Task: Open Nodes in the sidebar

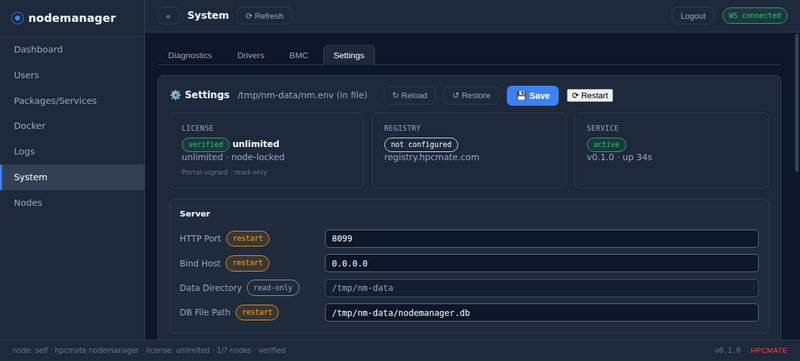Action: click(x=72, y=202)
